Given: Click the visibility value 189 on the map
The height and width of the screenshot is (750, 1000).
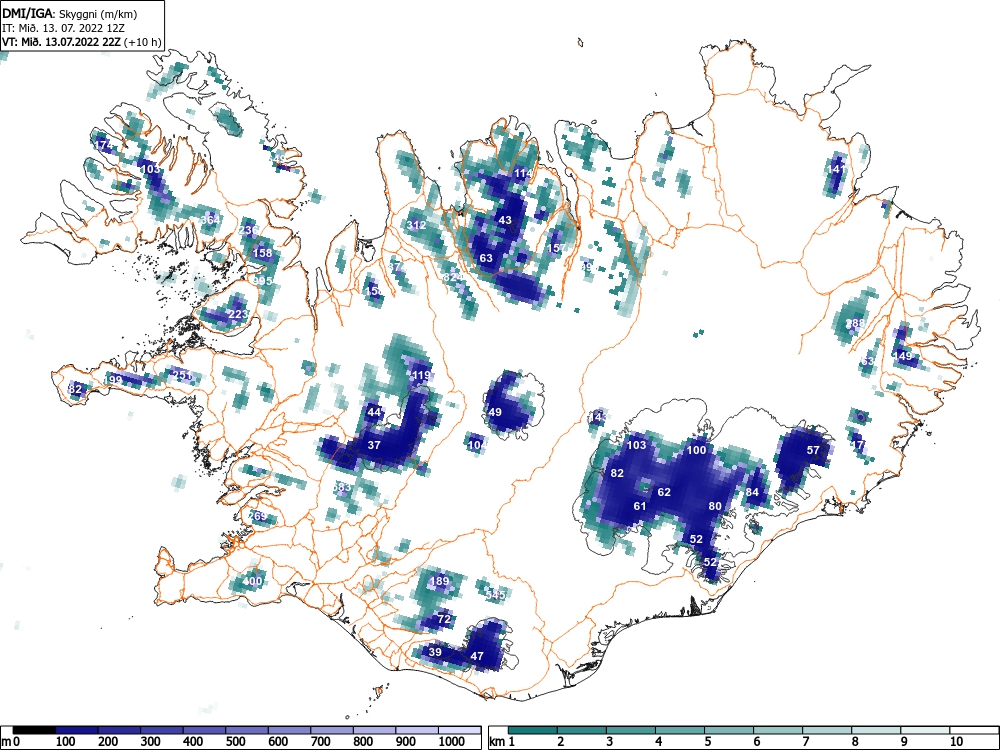Looking at the screenshot, I should tap(439, 581).
